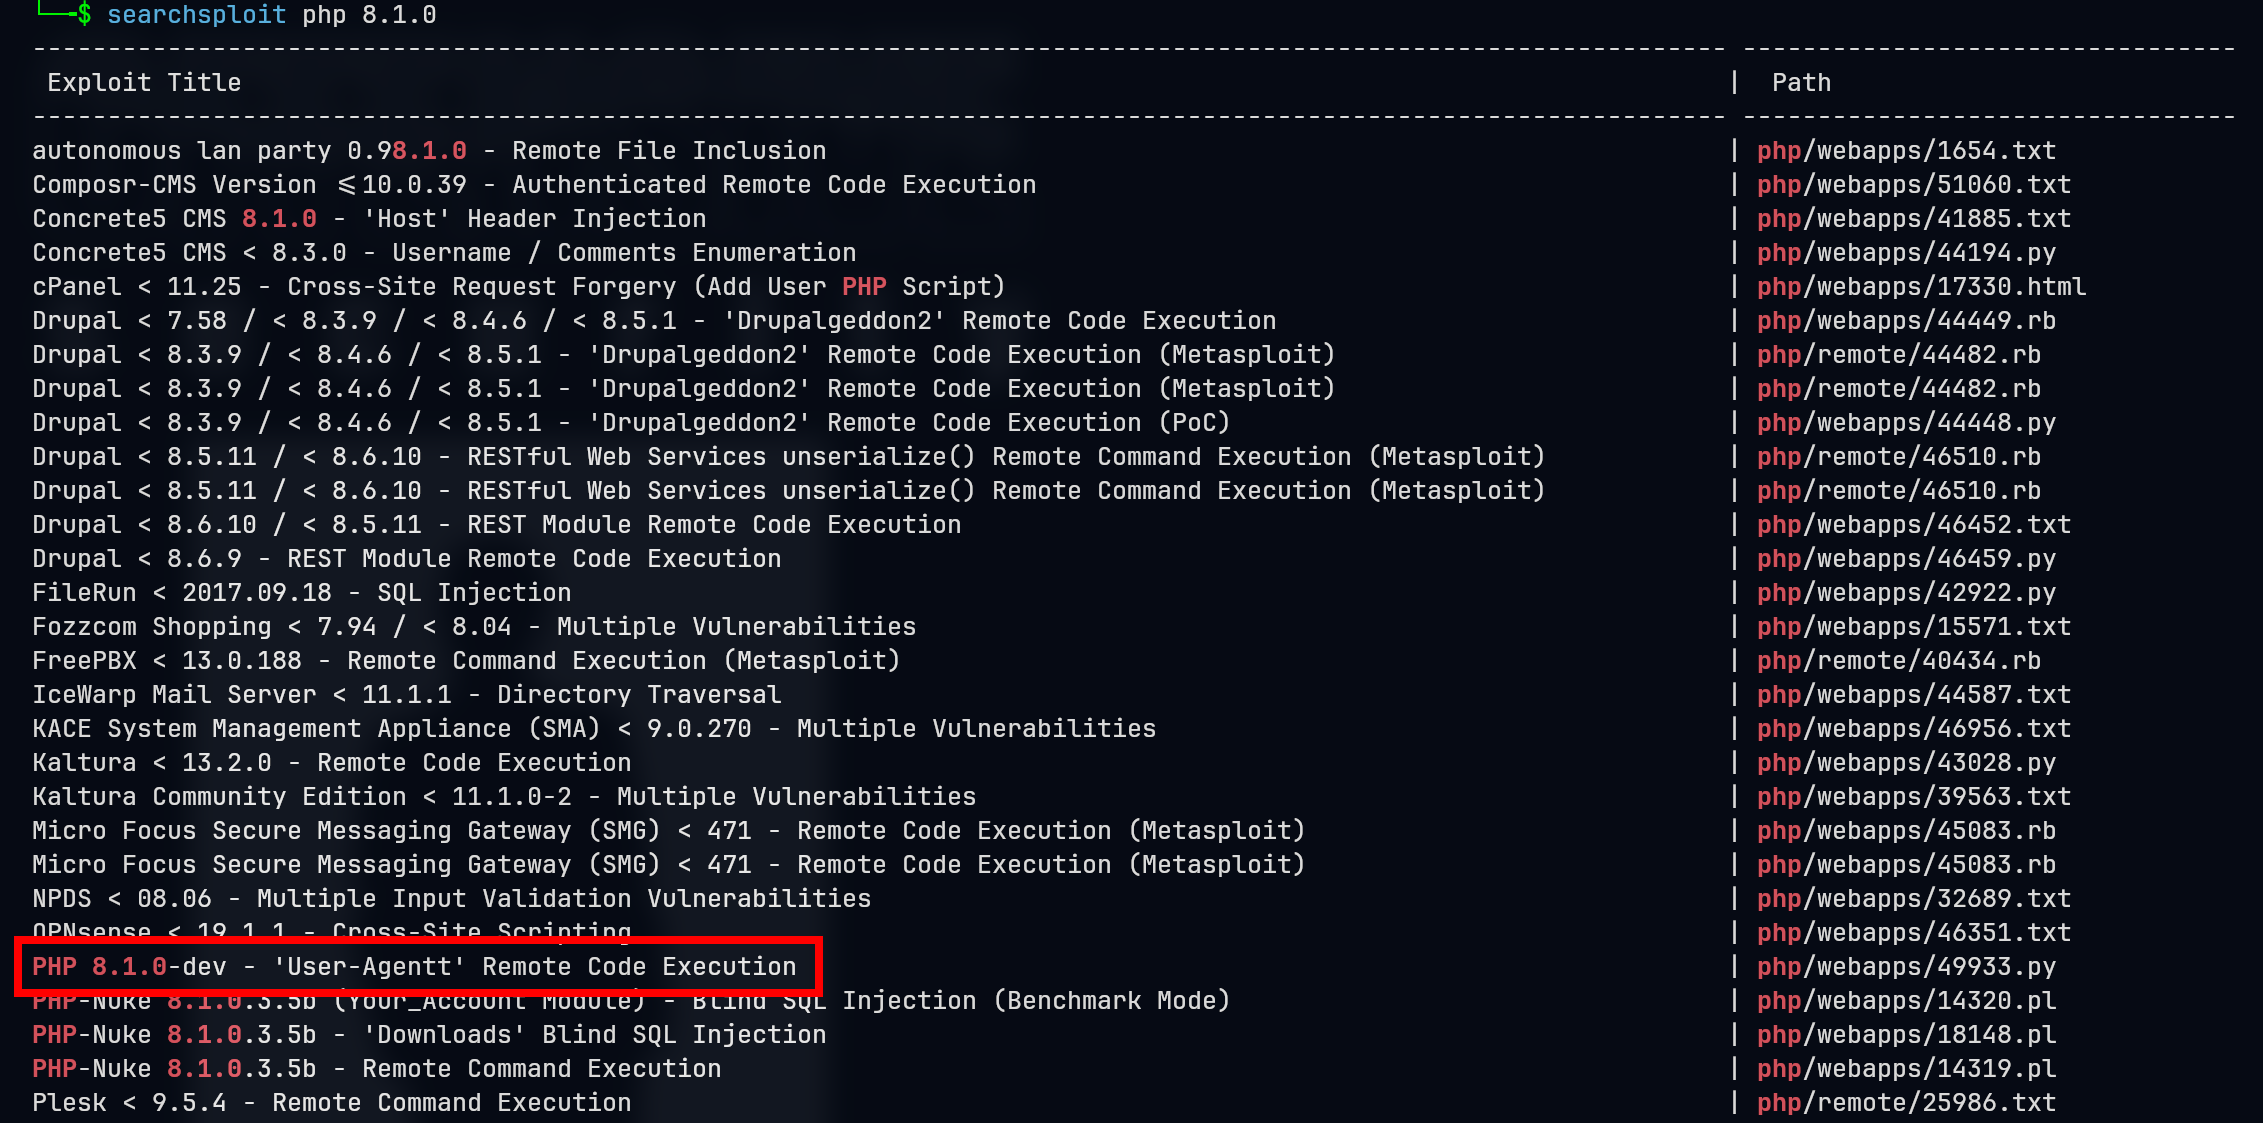Select the highlighted PHP 8.1.0-dev exploit line

(x=414, y=967)
